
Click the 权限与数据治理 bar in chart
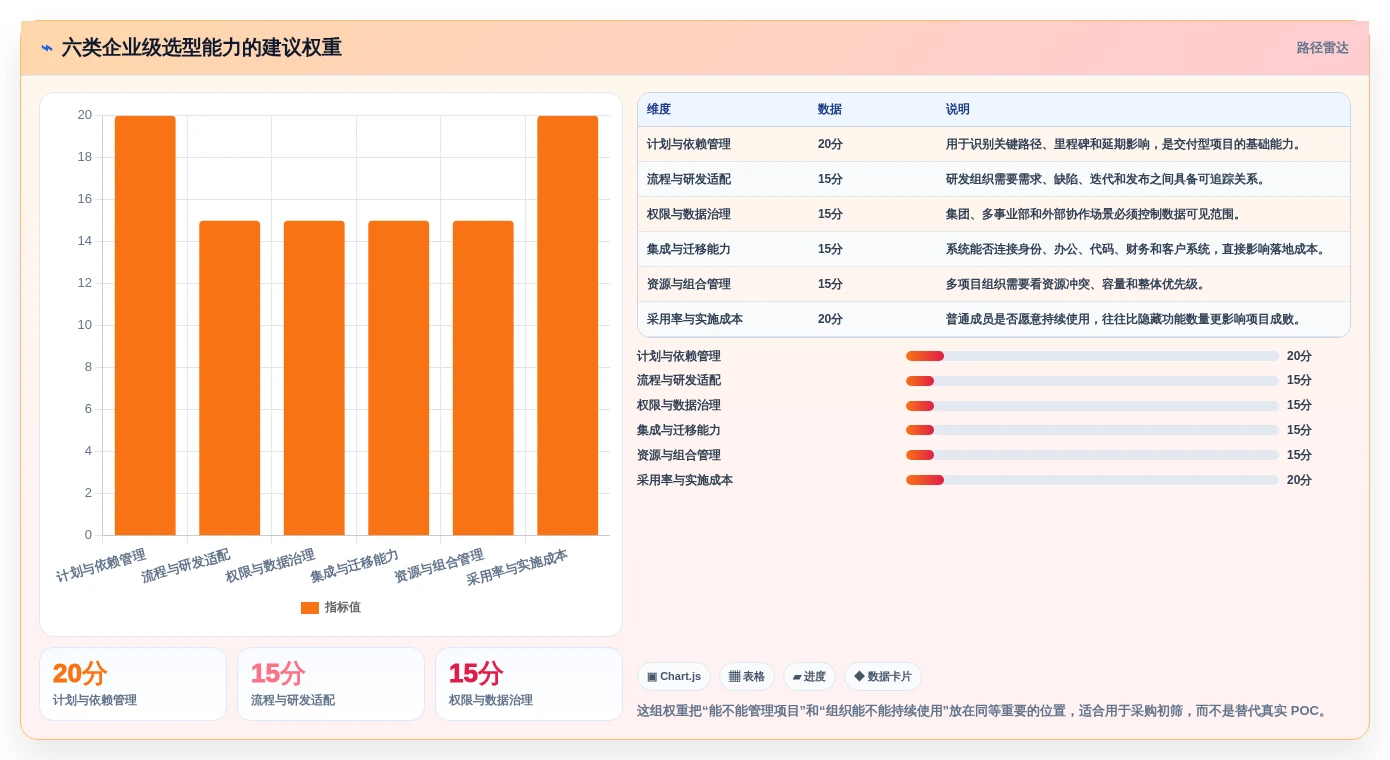tap(314, 378)
